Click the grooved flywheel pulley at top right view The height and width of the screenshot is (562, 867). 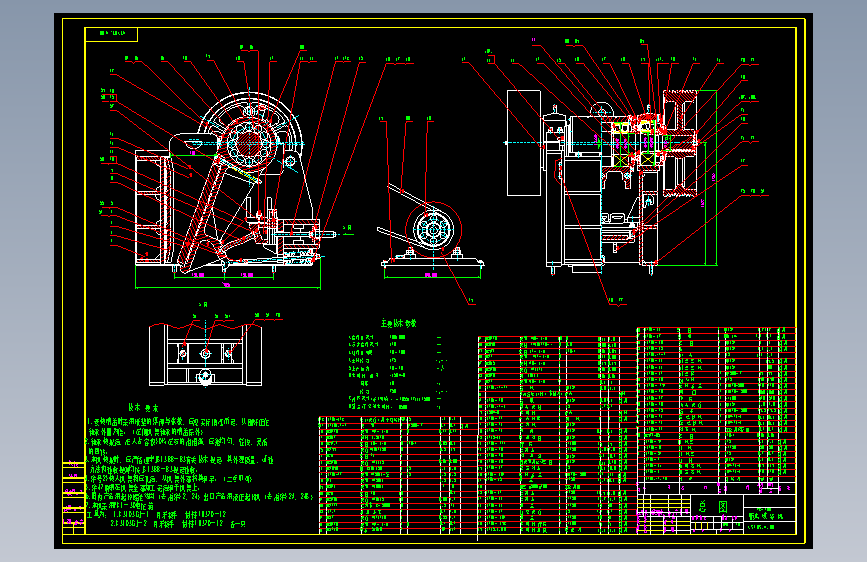[680, 143]
